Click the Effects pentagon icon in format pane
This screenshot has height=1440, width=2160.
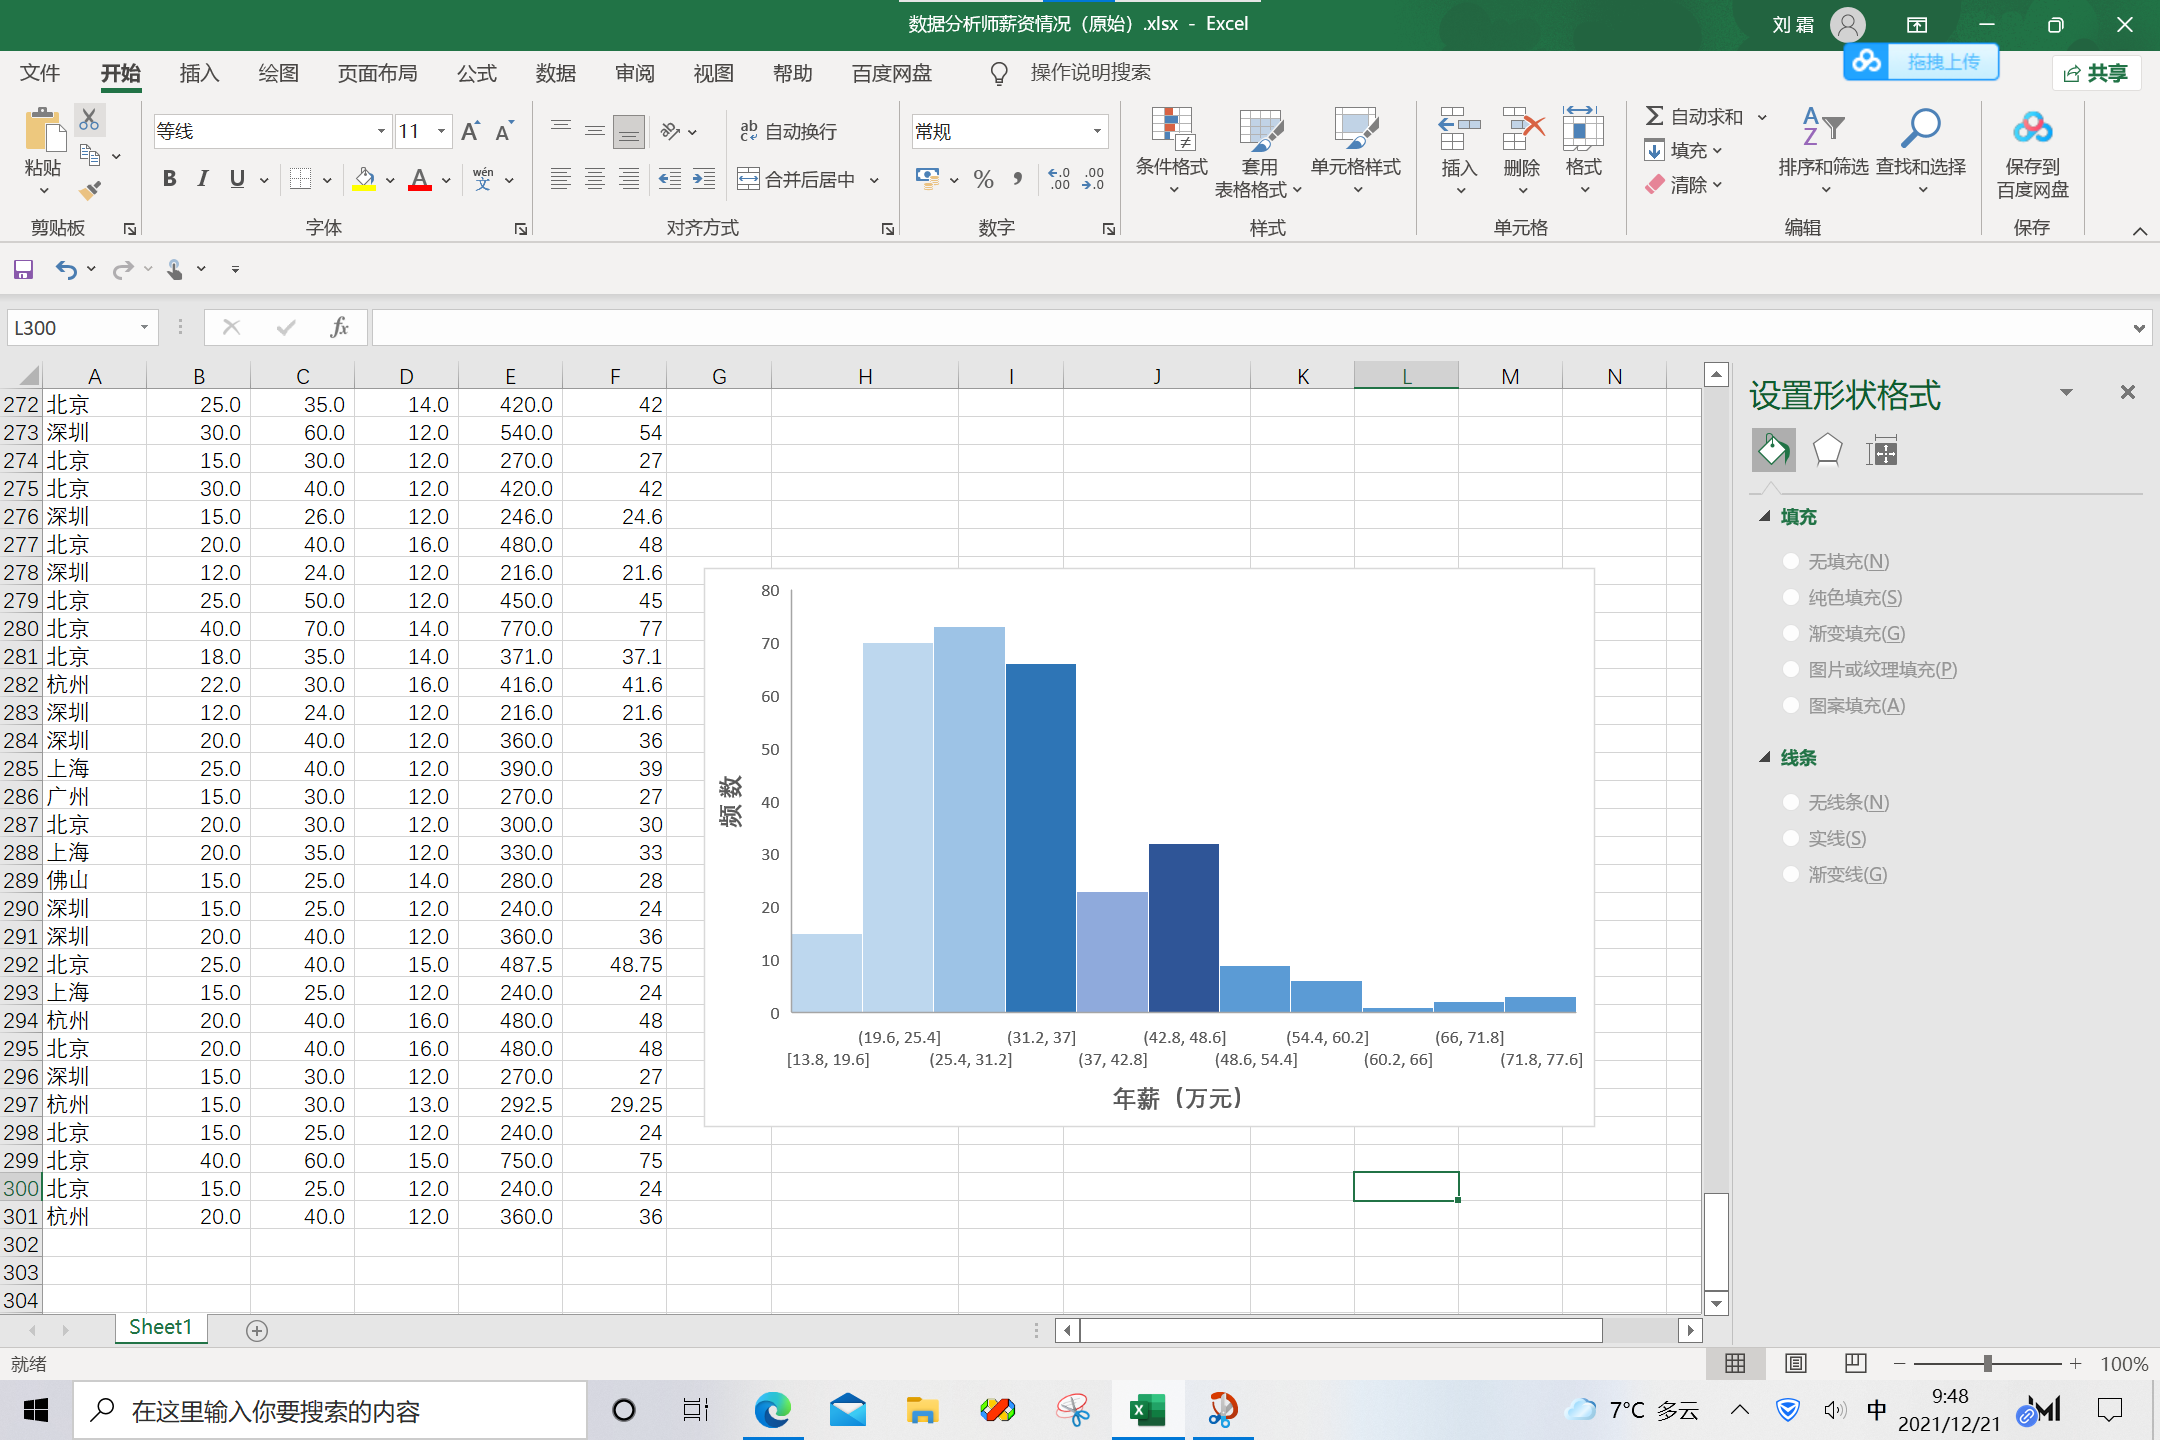(1827, 451)
